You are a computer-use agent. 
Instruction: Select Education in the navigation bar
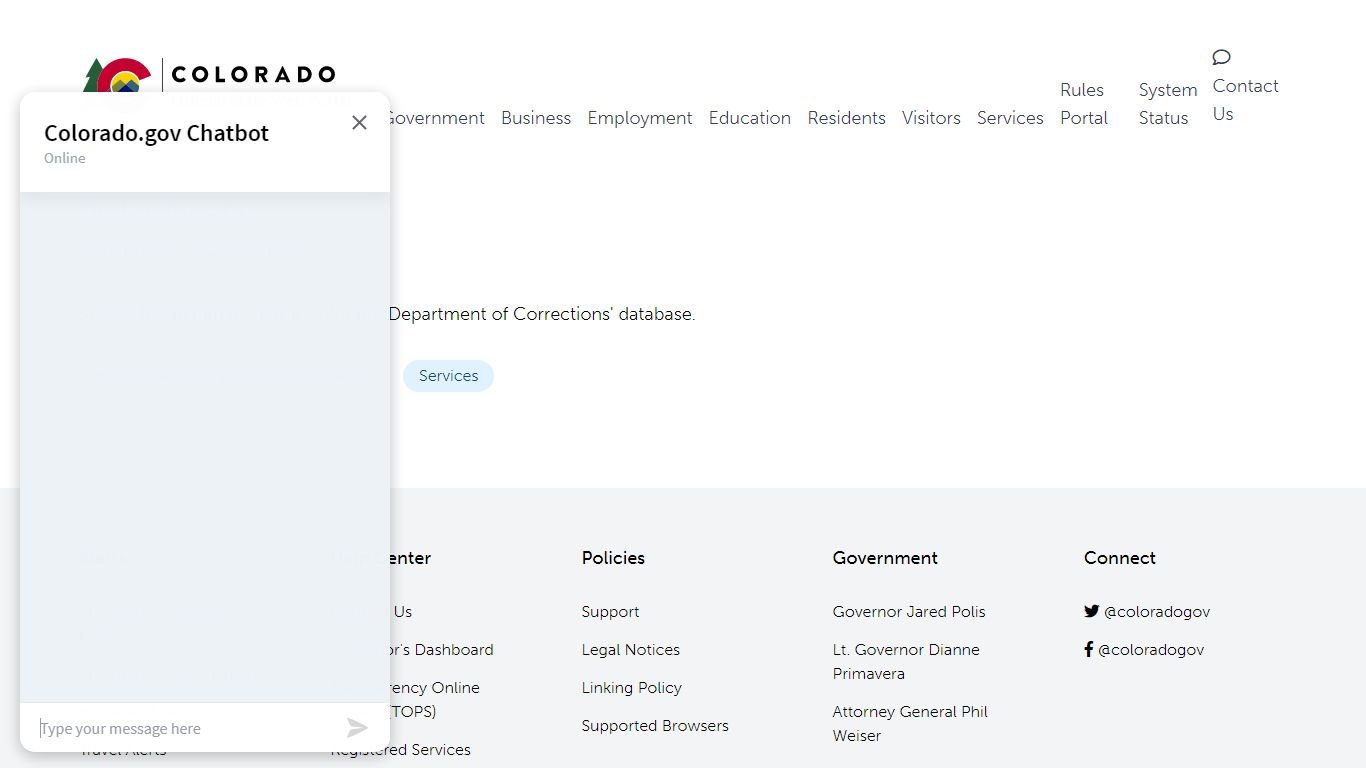tap(750, 118)
